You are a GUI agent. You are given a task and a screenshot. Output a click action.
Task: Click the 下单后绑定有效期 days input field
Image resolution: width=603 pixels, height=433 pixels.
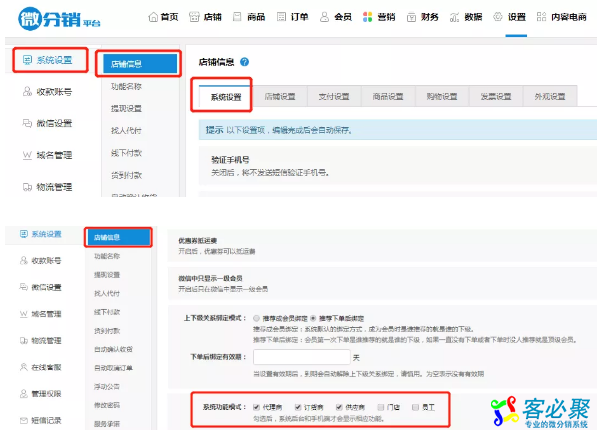pyautogui.click(x=302, y=357)
